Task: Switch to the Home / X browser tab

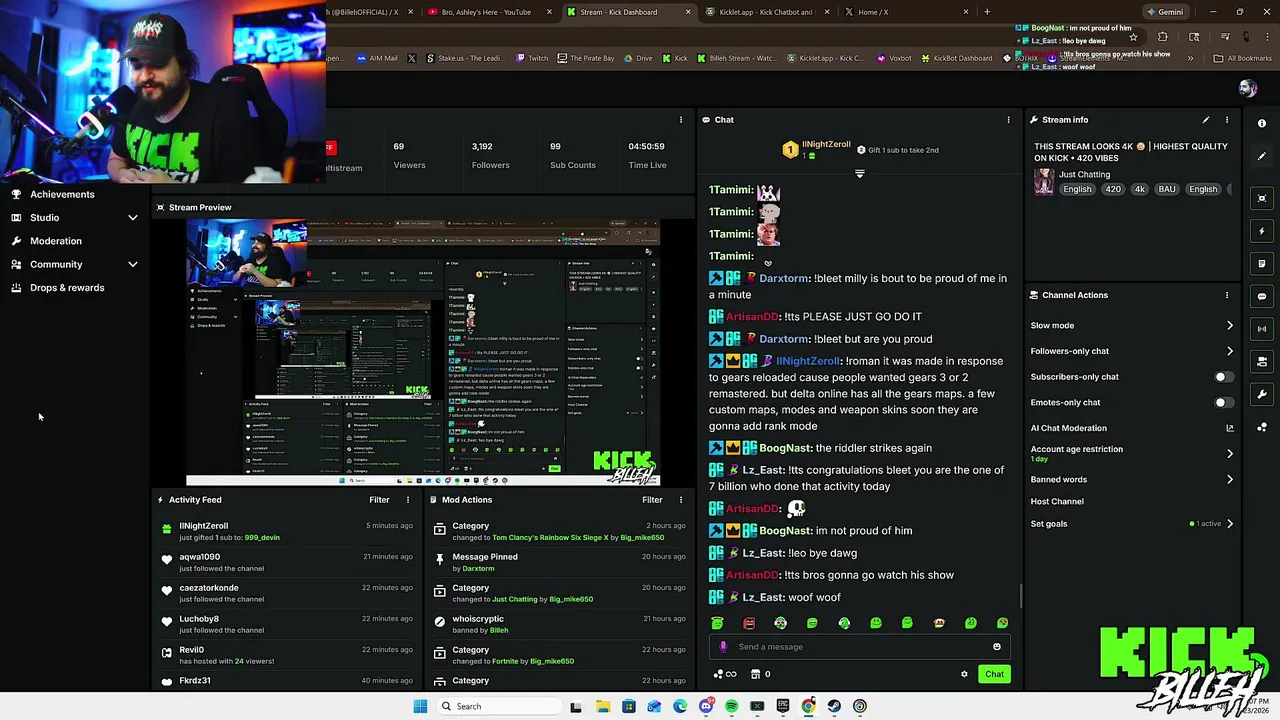Action: pos(905,12)
